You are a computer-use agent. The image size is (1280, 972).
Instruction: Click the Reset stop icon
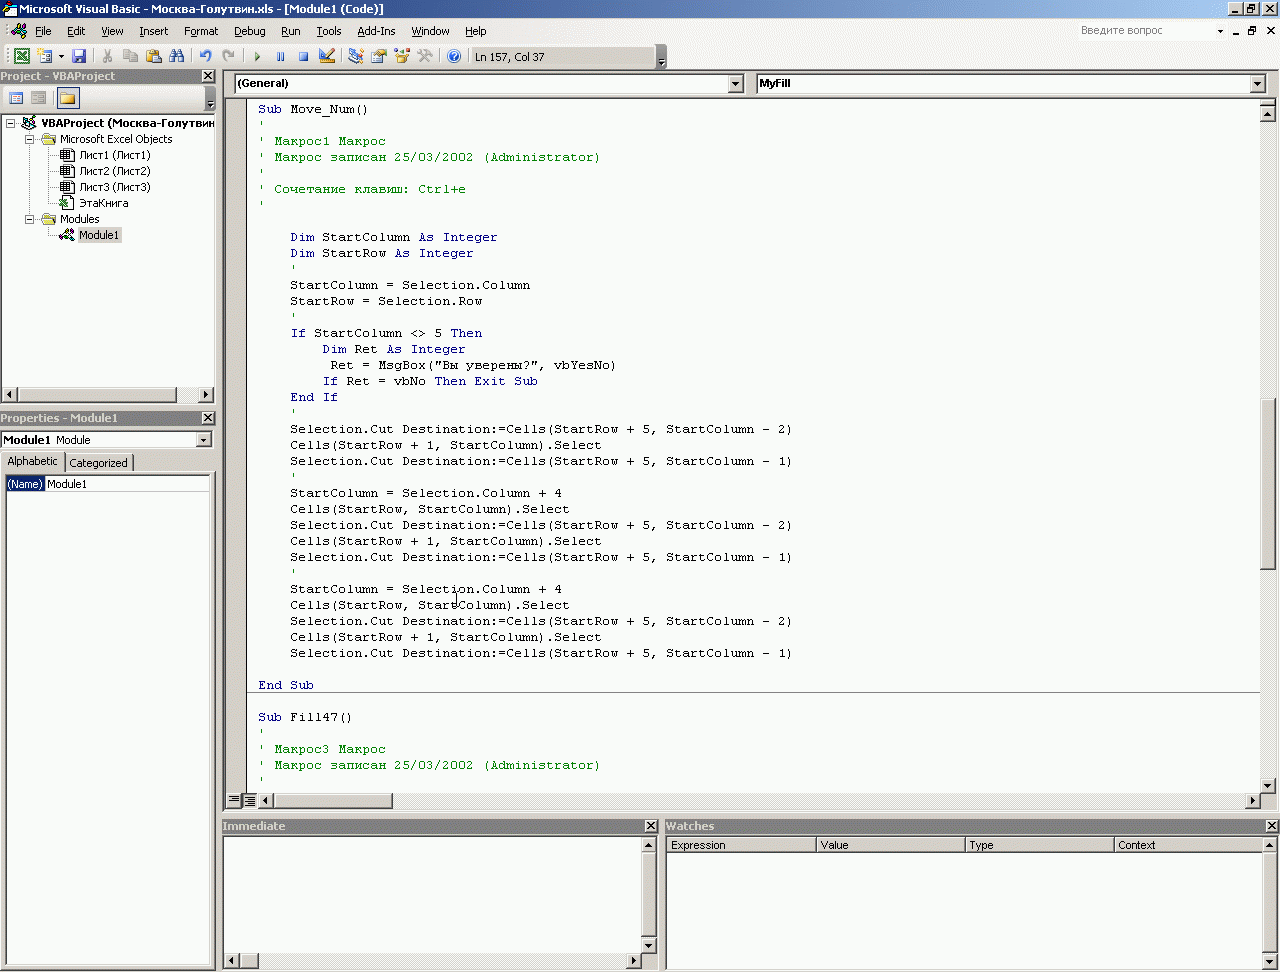point(303,56)
